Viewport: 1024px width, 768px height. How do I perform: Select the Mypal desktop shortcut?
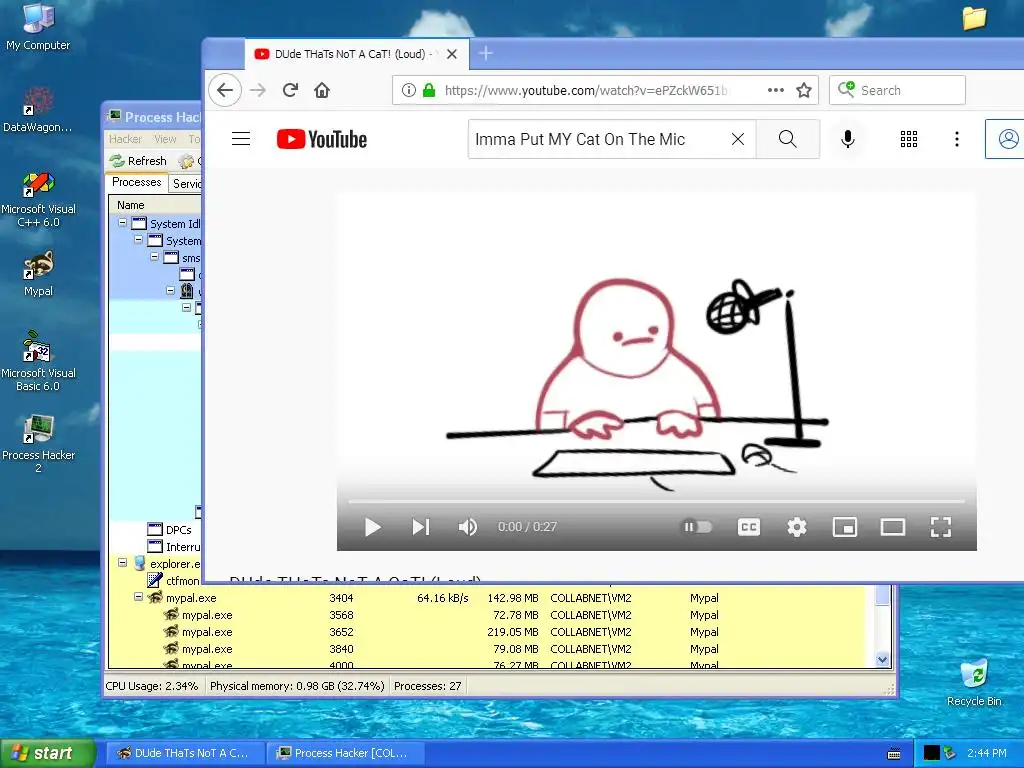click(x=38, y=274)
